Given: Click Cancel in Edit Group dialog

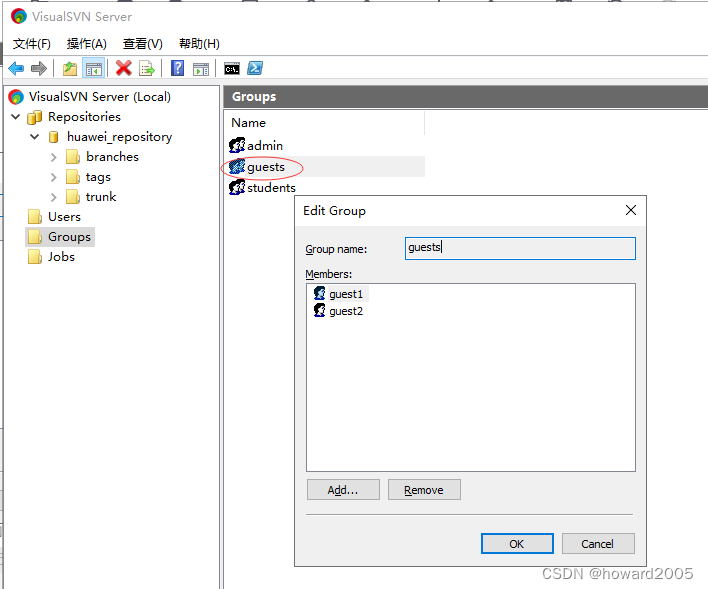Looking at the screenshot, I should 598,544.
